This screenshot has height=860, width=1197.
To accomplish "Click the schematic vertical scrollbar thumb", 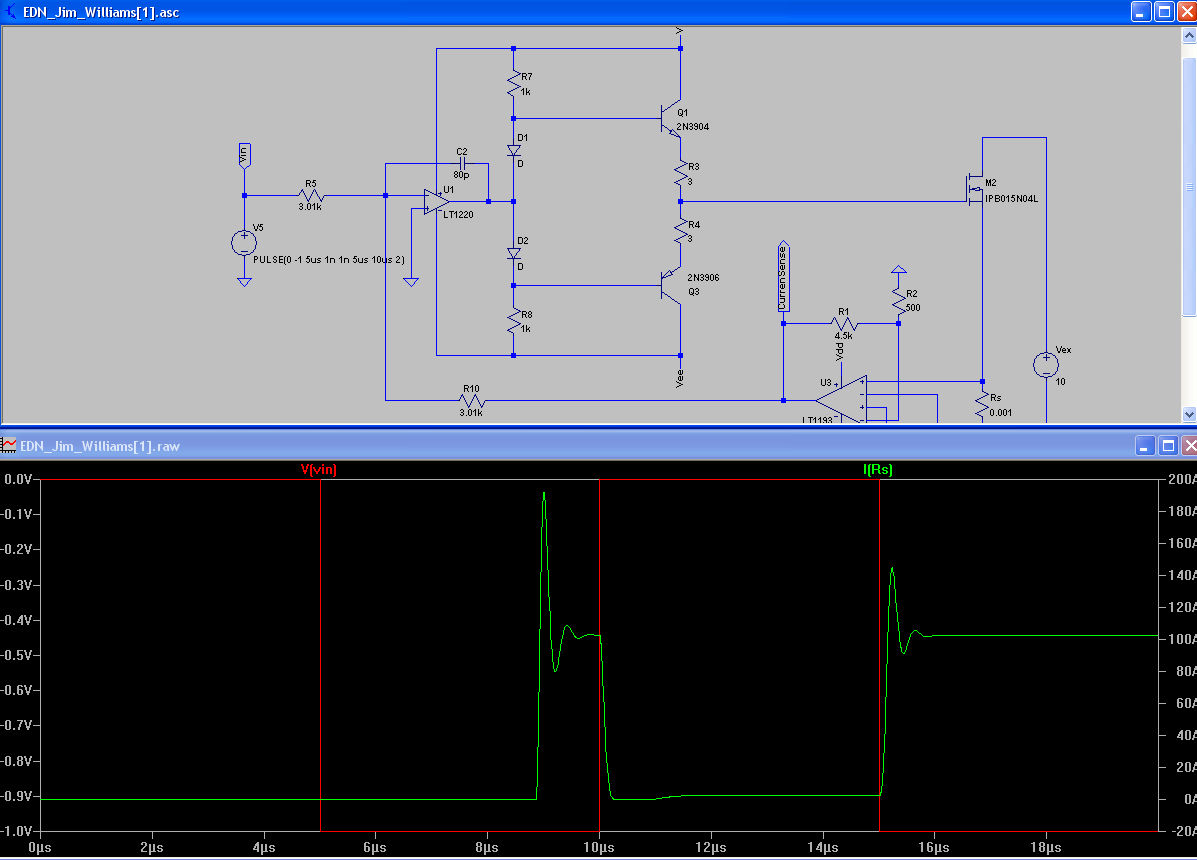I will (x=1189, y=186).
